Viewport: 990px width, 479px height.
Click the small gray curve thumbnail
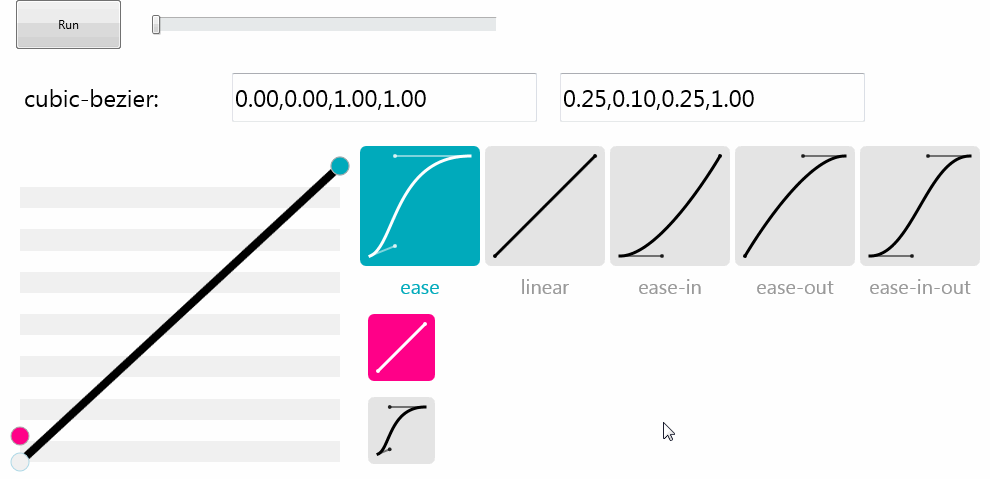(401, 431)
